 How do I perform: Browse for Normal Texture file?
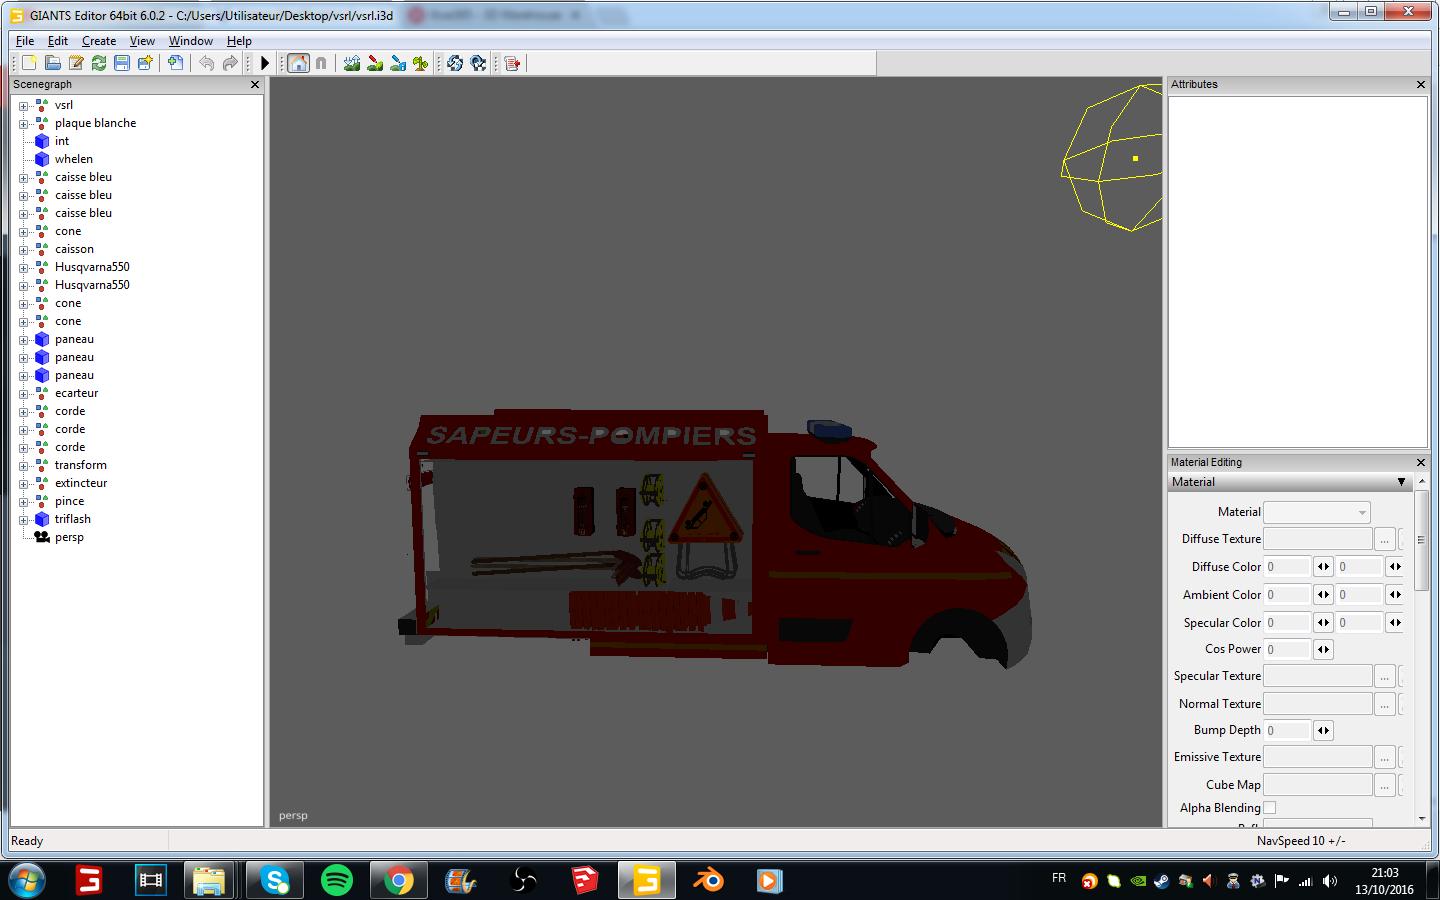click(x=1384, y=704)
